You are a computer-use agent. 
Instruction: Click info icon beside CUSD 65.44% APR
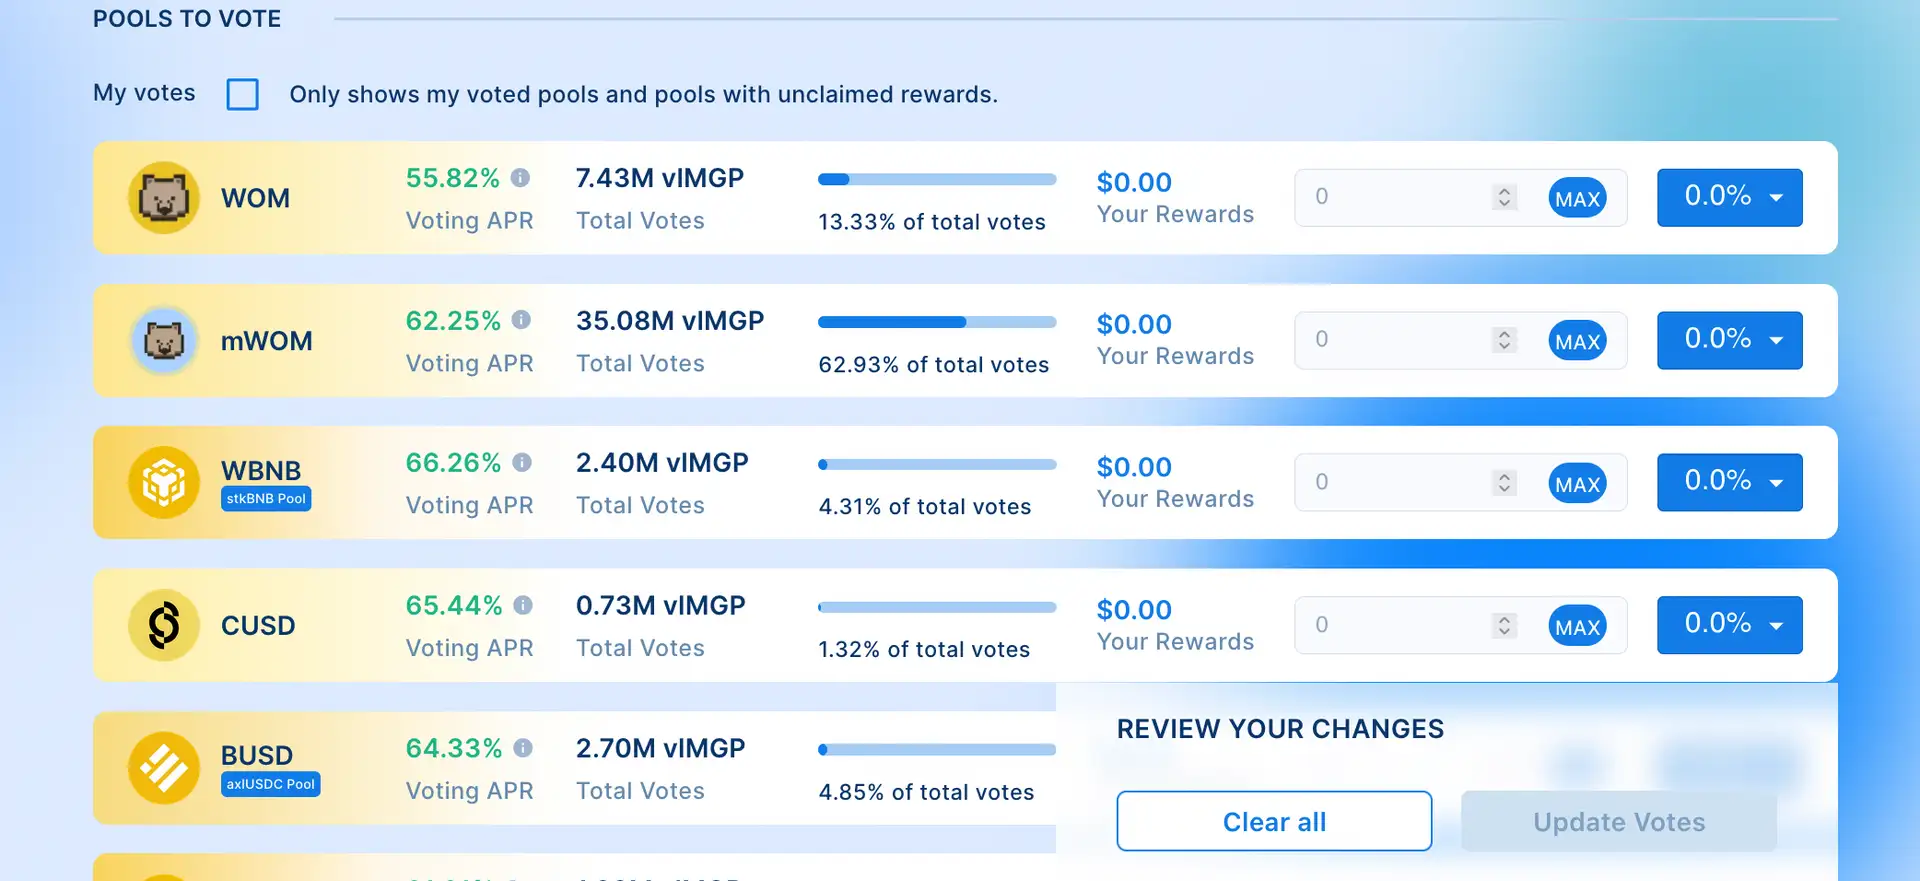[523, 605]
